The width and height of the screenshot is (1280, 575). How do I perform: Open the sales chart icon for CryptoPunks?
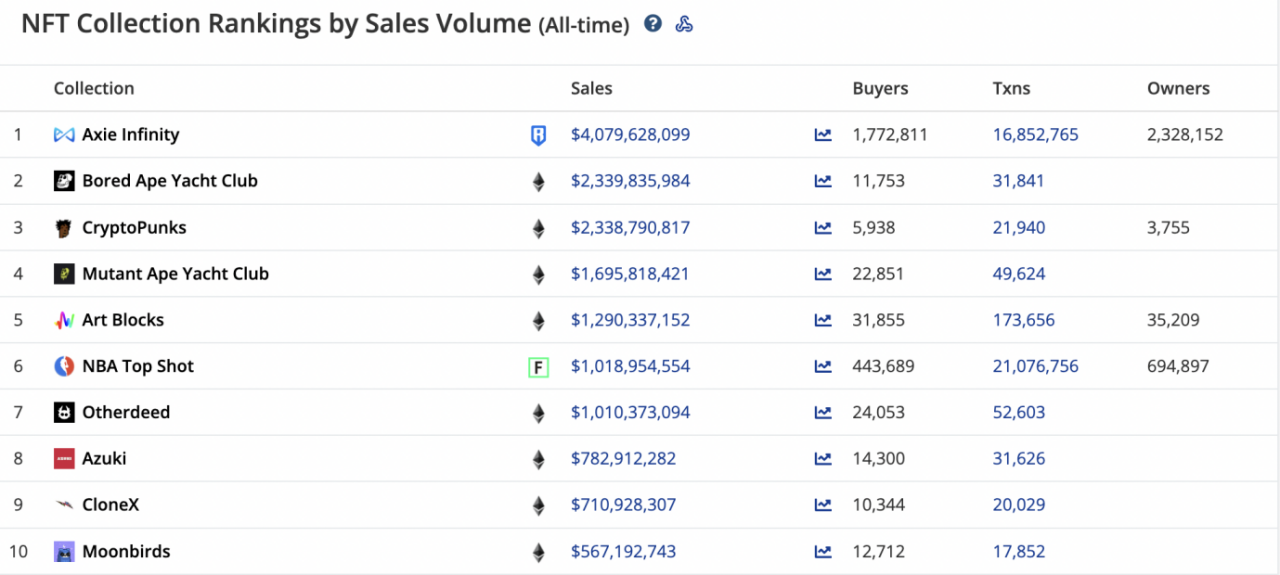coord(823,228)
